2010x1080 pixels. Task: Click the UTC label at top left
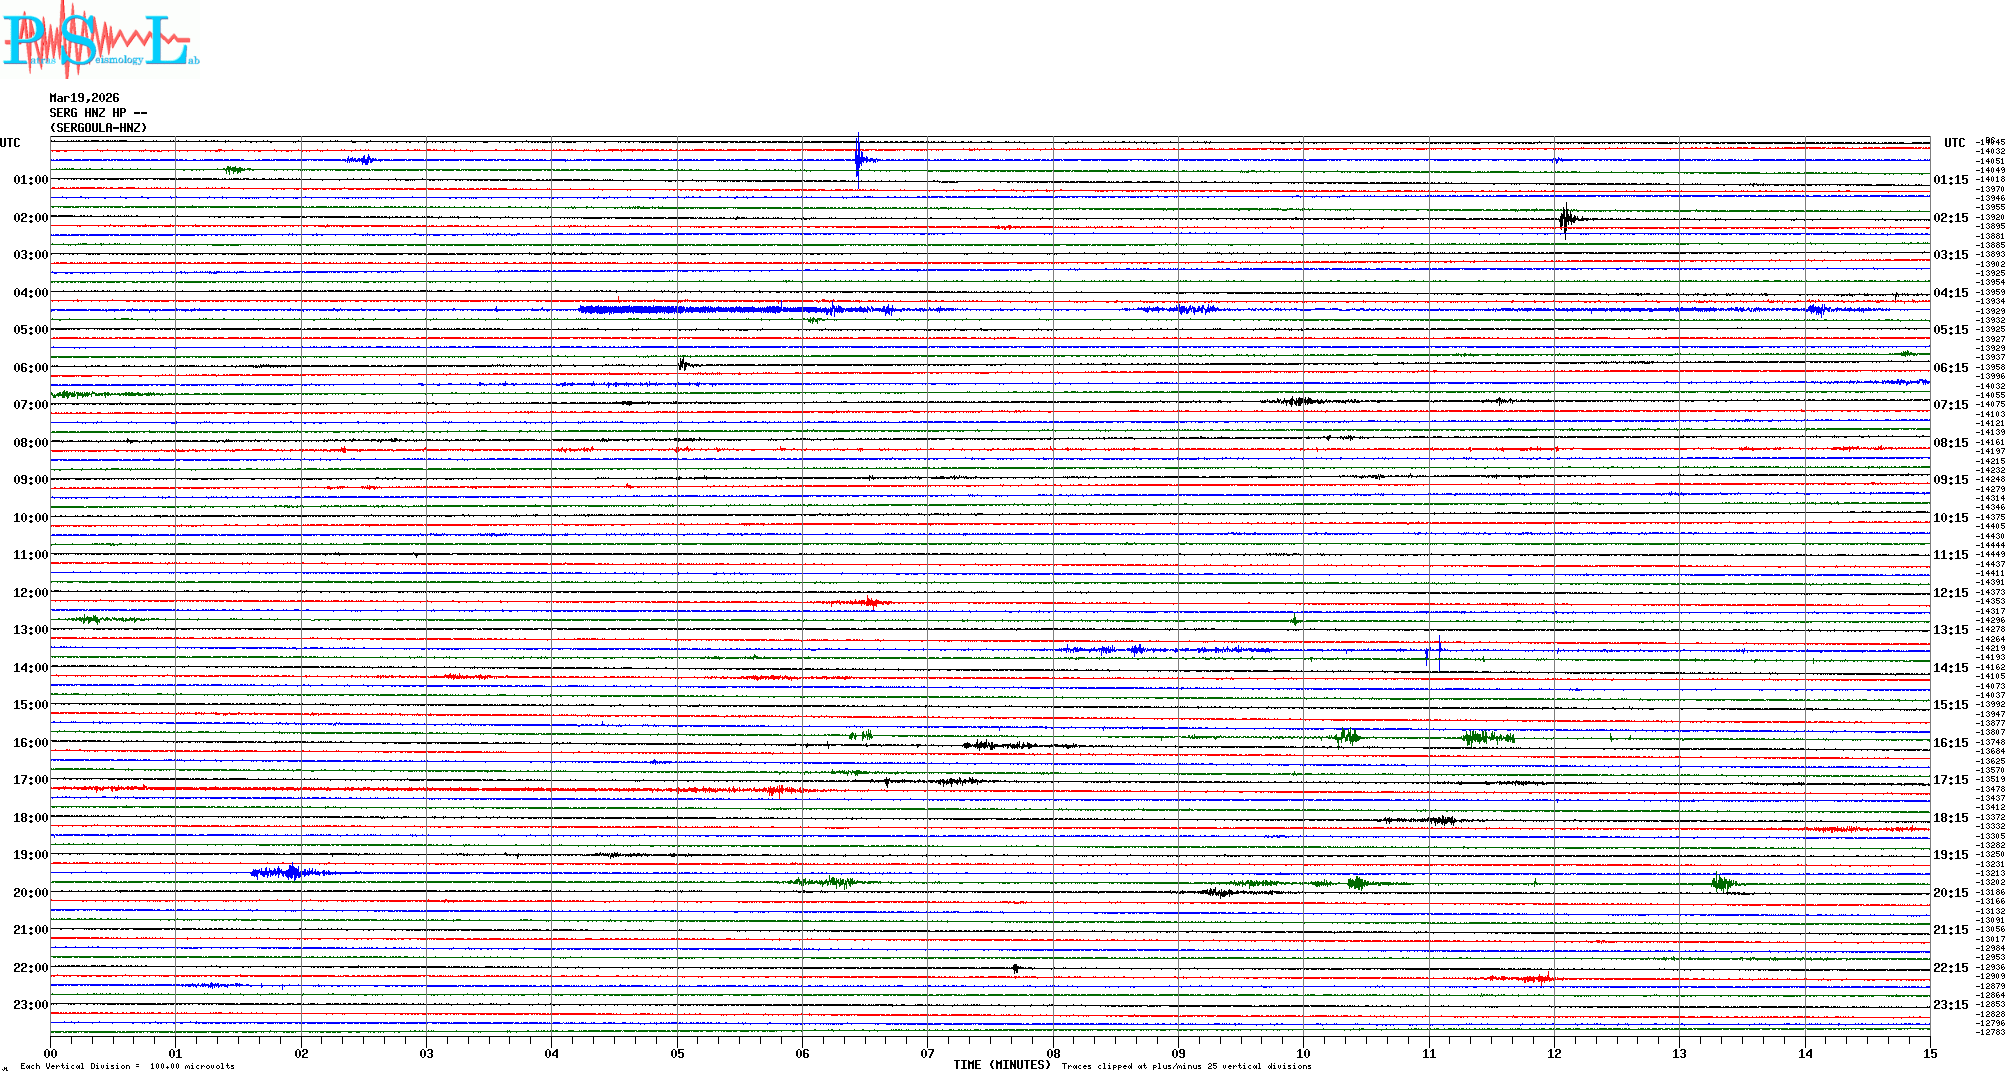point(11,143)
